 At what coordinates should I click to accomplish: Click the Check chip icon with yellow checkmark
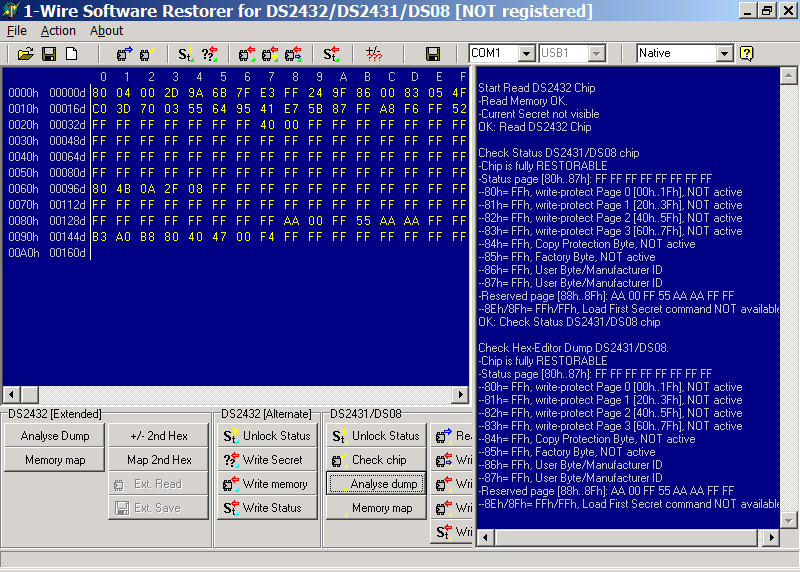[147, 54]
